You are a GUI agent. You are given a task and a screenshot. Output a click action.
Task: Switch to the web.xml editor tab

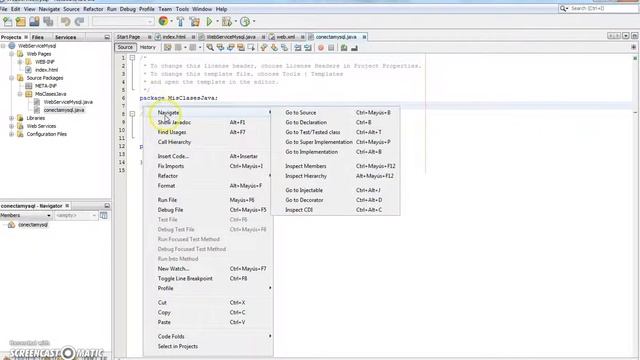click(285, 37)
